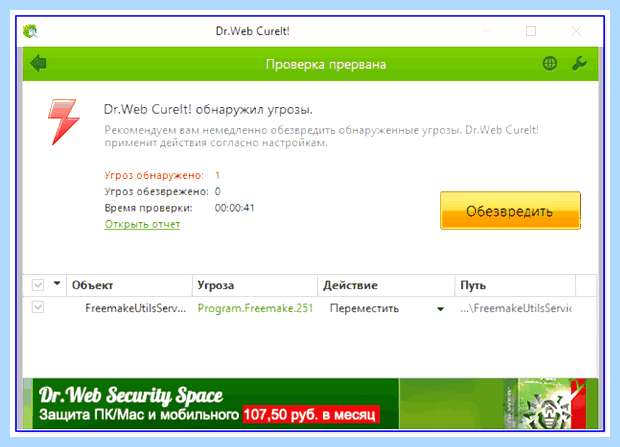
Task: Click the Dr.Web CureIt! title bar app icon
Action: click(x=30, y=31)
